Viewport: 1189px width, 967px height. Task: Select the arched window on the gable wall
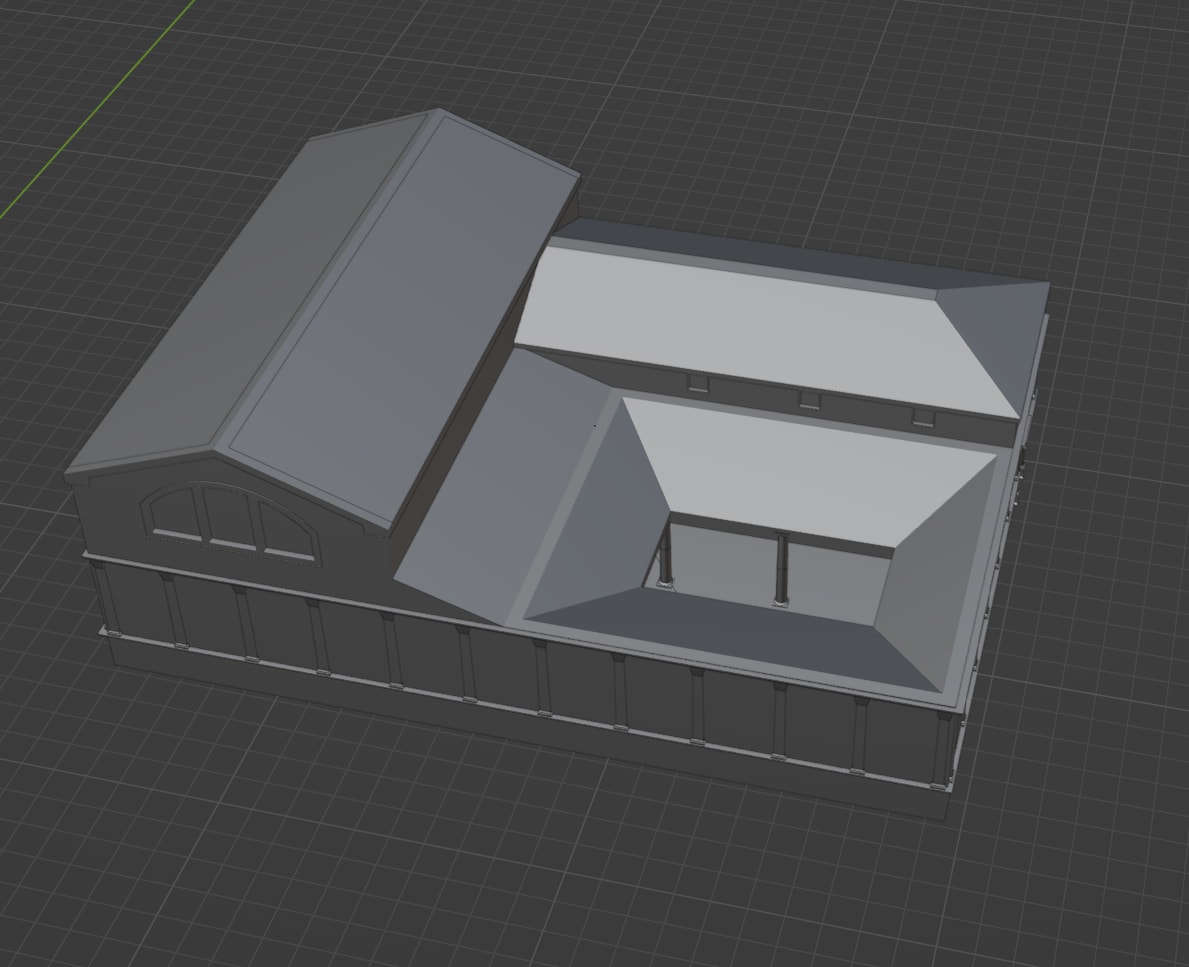pos(230,524)
